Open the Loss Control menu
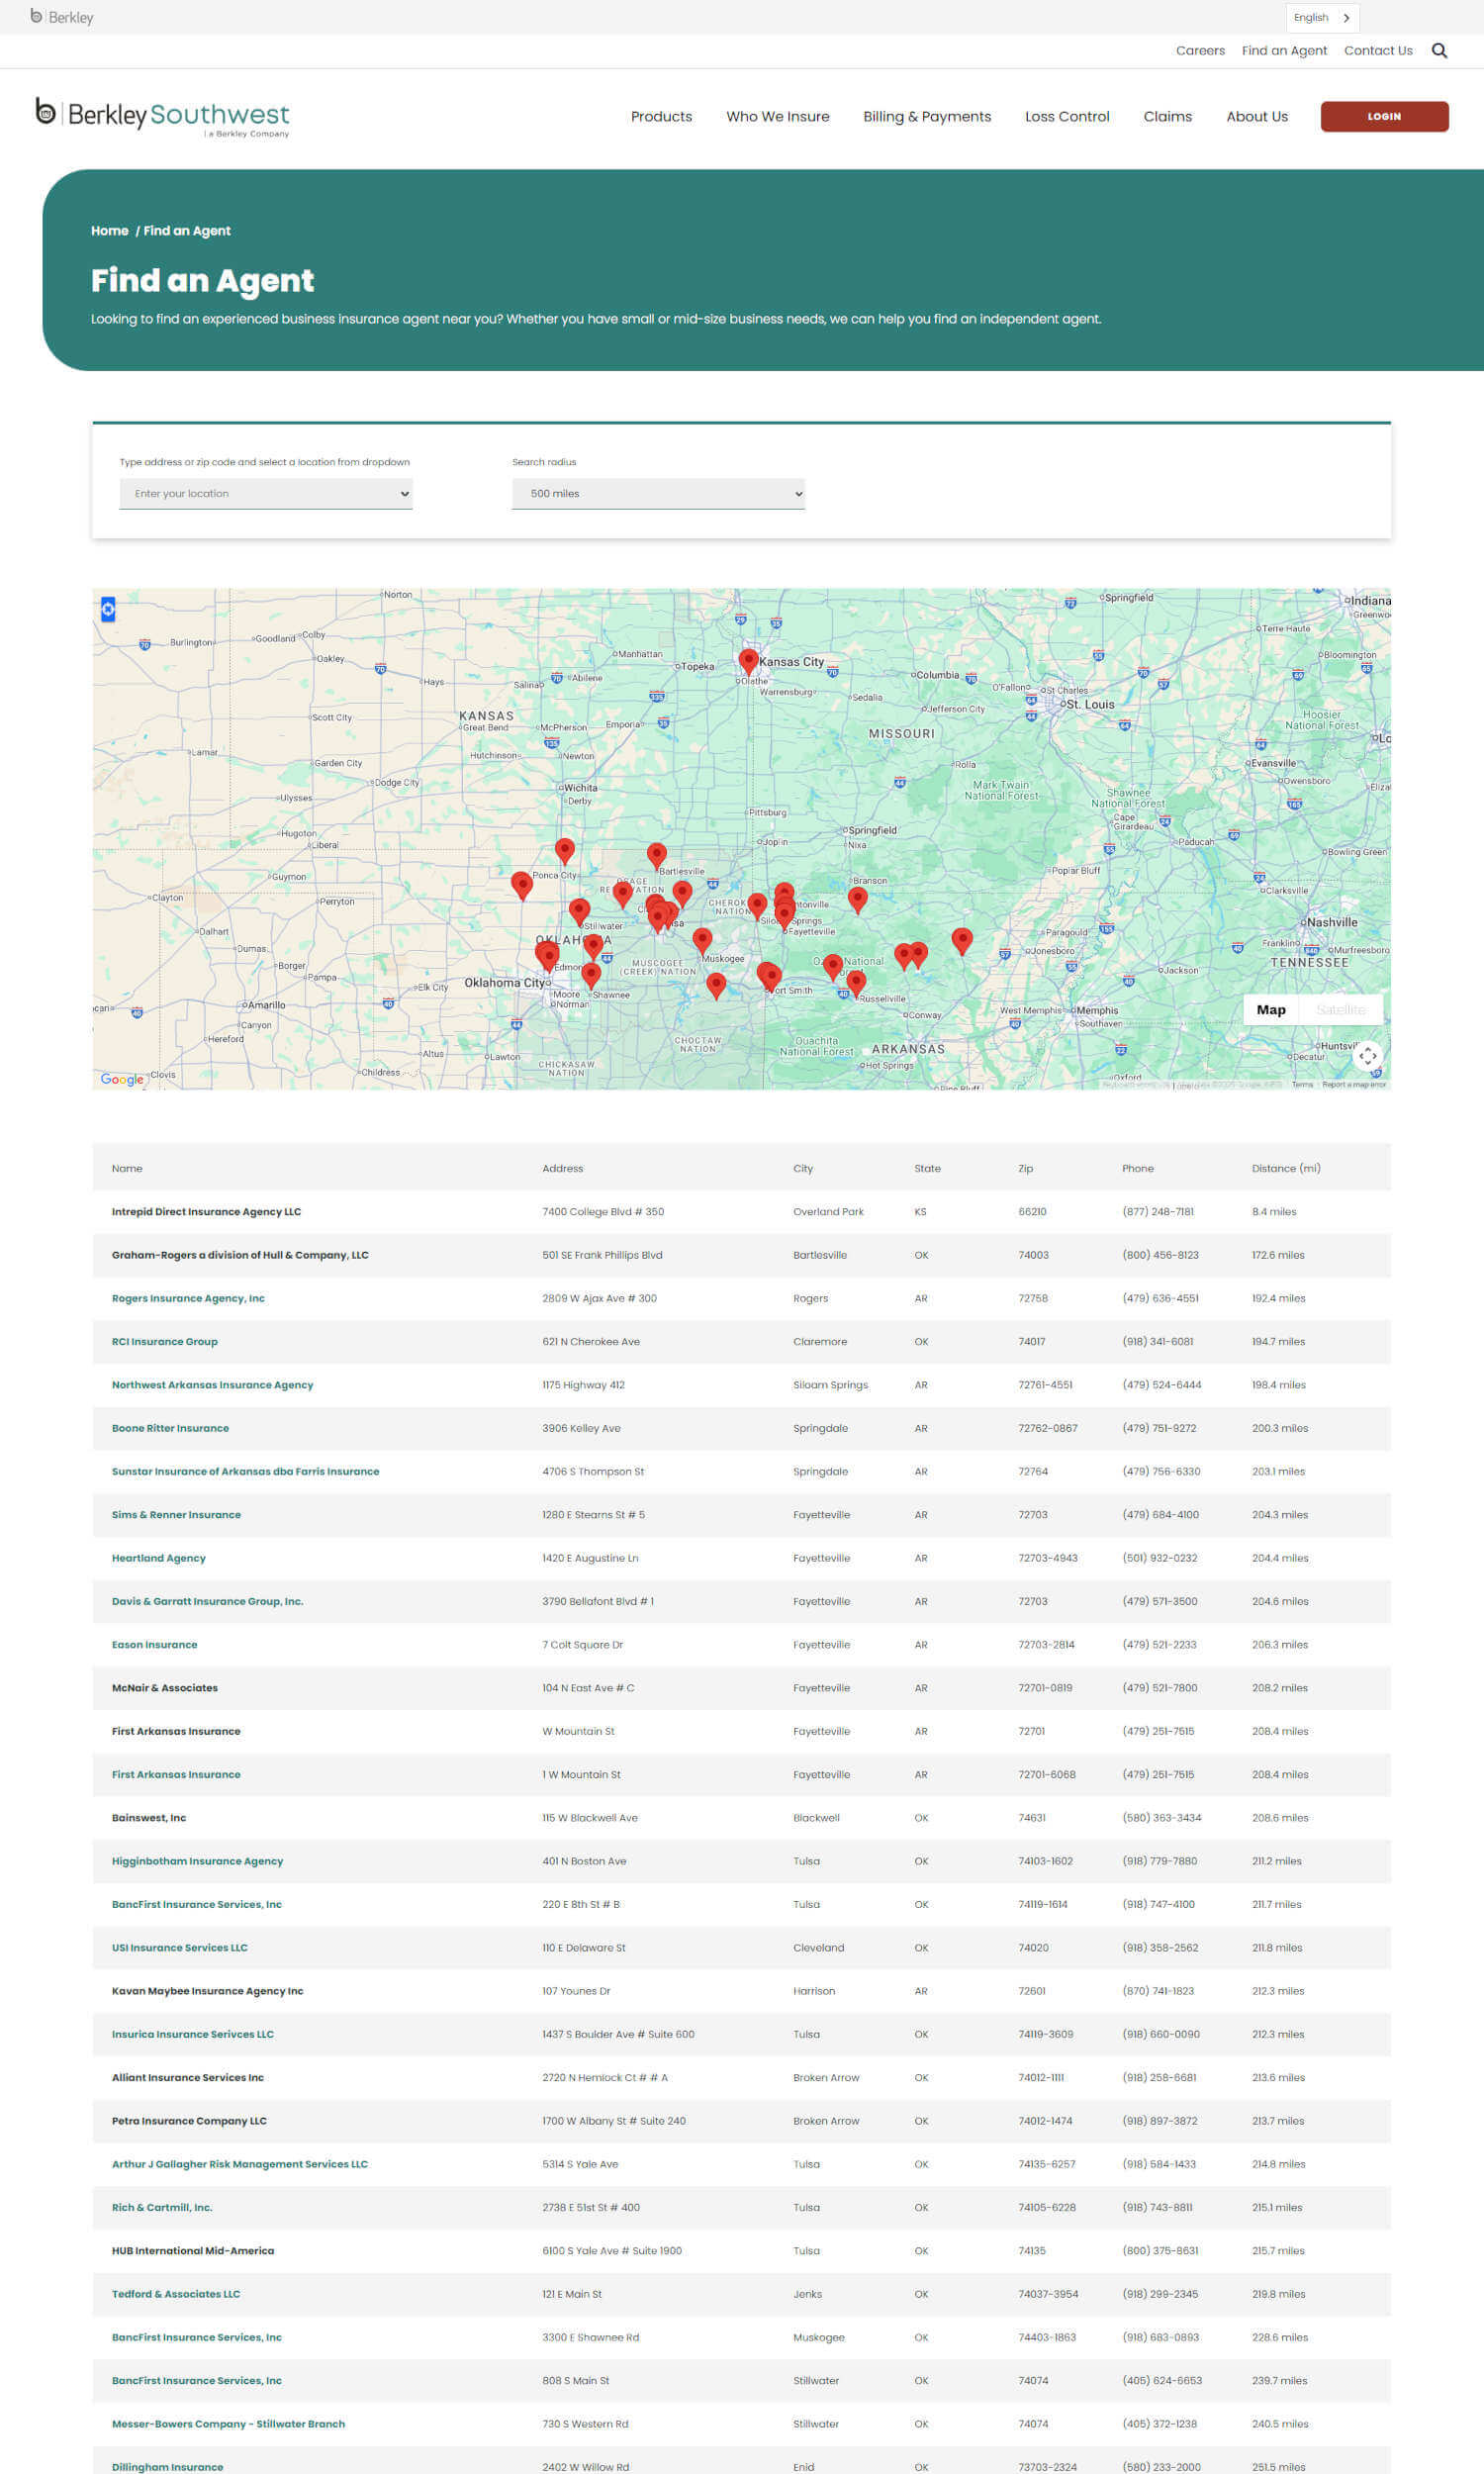The image size is (1484, 2474). (x=1066, y=116)
